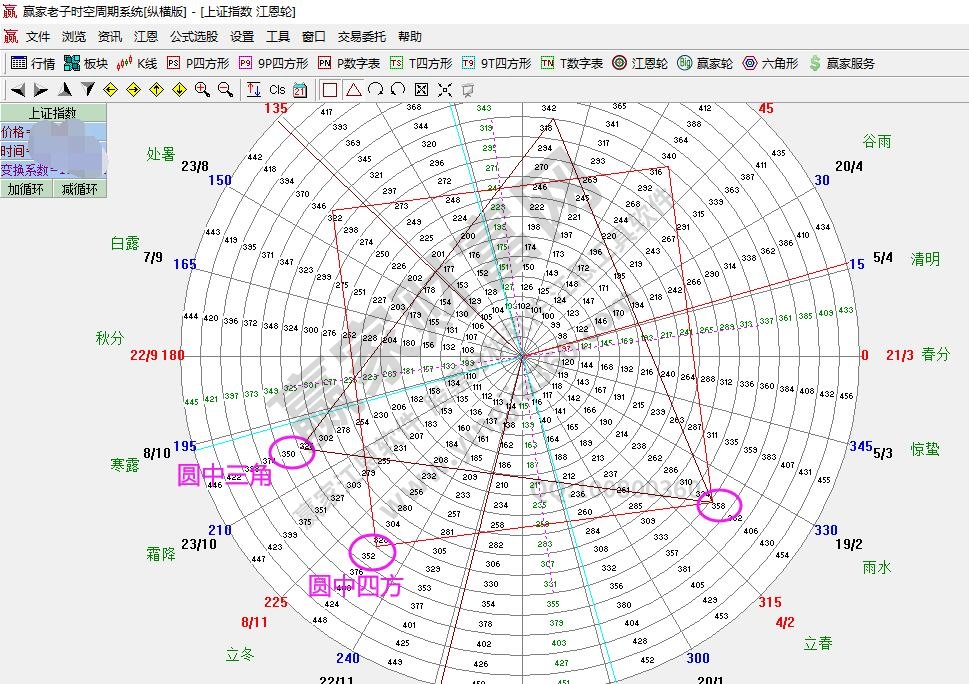Open the 交易委托 menu
969x684 pixels.
361,37
